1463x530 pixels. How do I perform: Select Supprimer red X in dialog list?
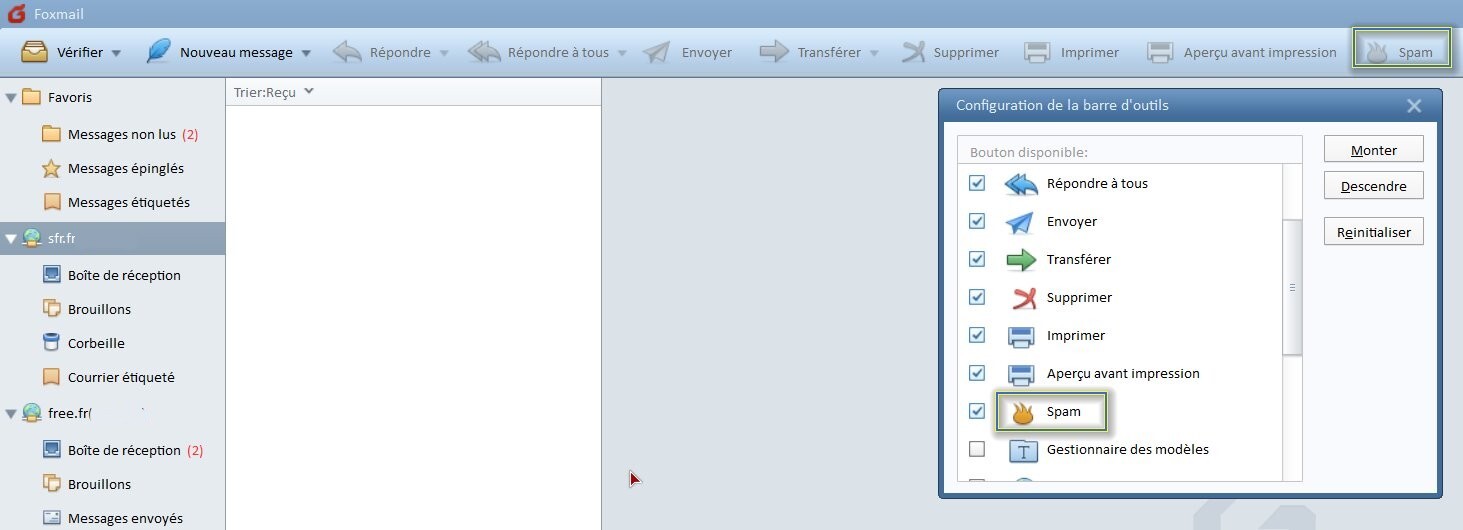(x=1023, y=298)
